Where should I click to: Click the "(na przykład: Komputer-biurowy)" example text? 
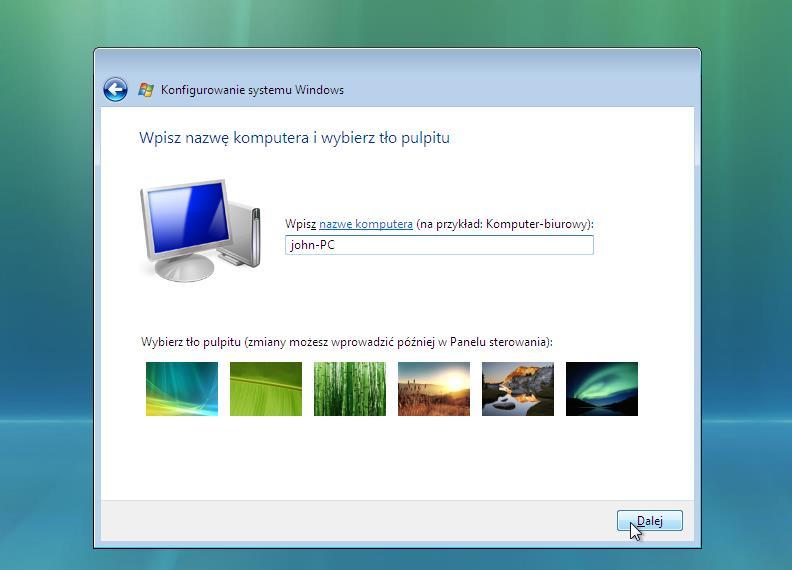[505, 224]
